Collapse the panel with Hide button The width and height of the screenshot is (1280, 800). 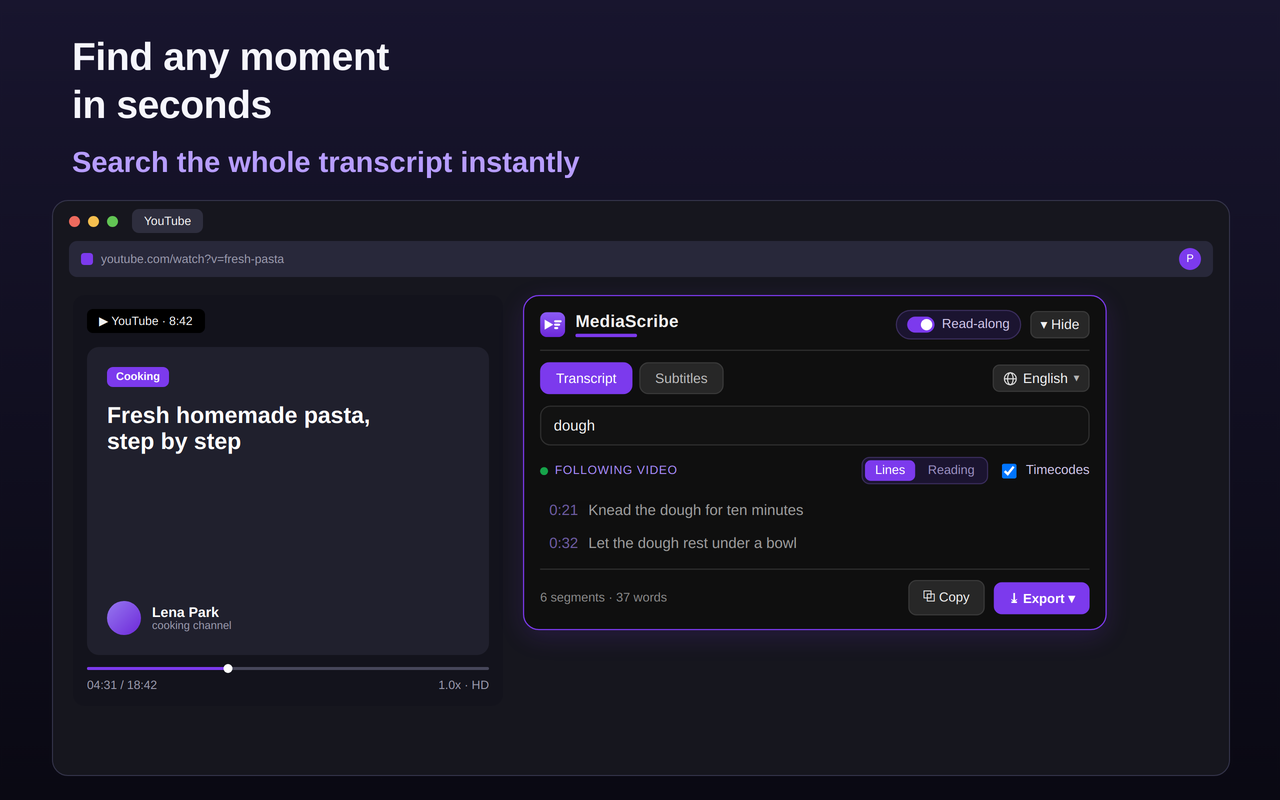tap(1060, 324)
